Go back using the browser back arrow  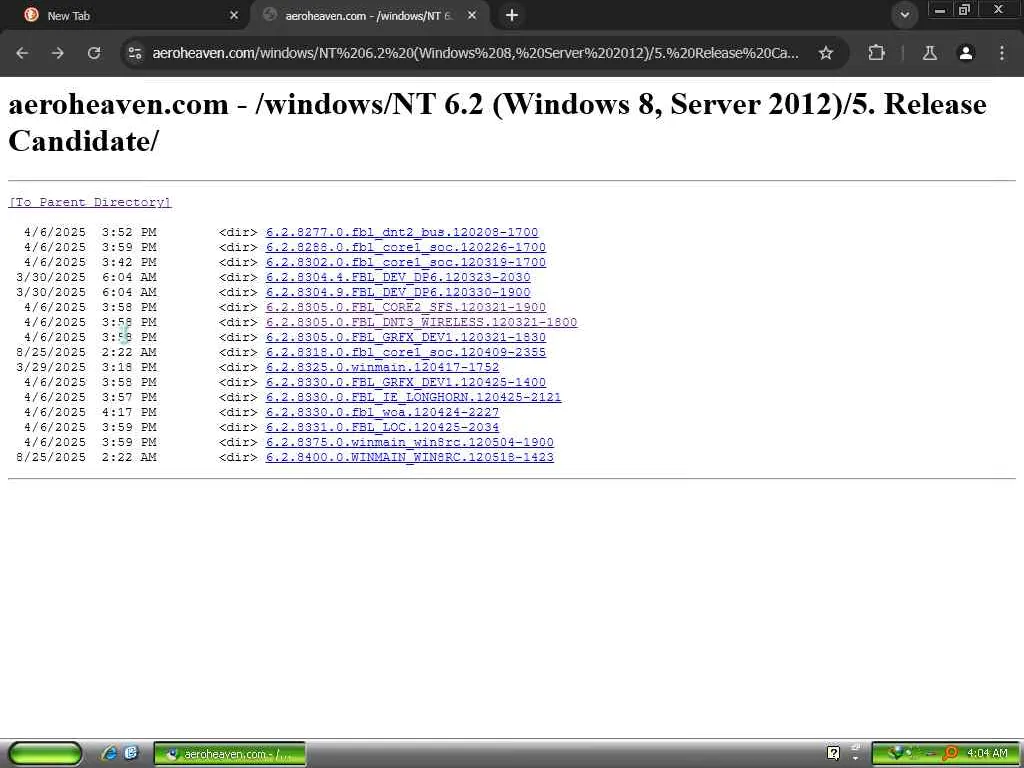click(x=22, y=53)
